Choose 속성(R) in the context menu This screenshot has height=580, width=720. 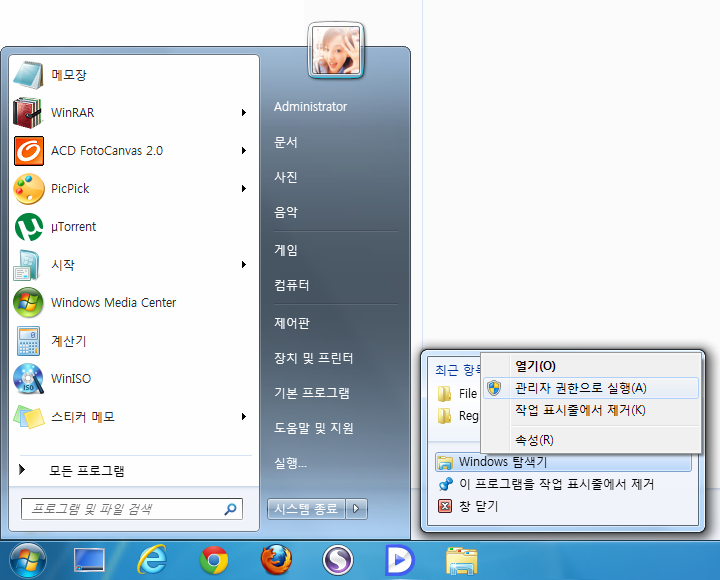click(534, 440)
